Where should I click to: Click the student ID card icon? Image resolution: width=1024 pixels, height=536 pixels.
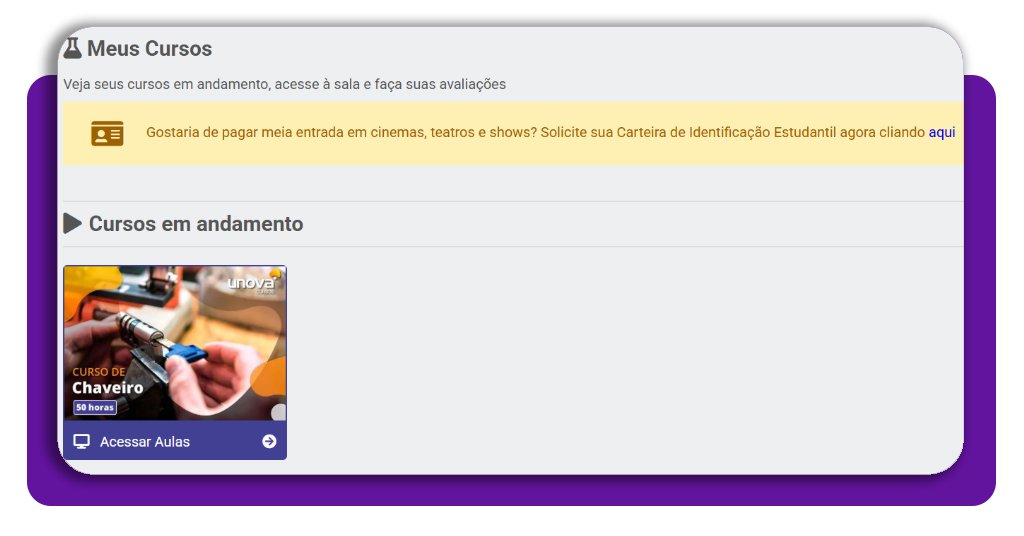107,133
